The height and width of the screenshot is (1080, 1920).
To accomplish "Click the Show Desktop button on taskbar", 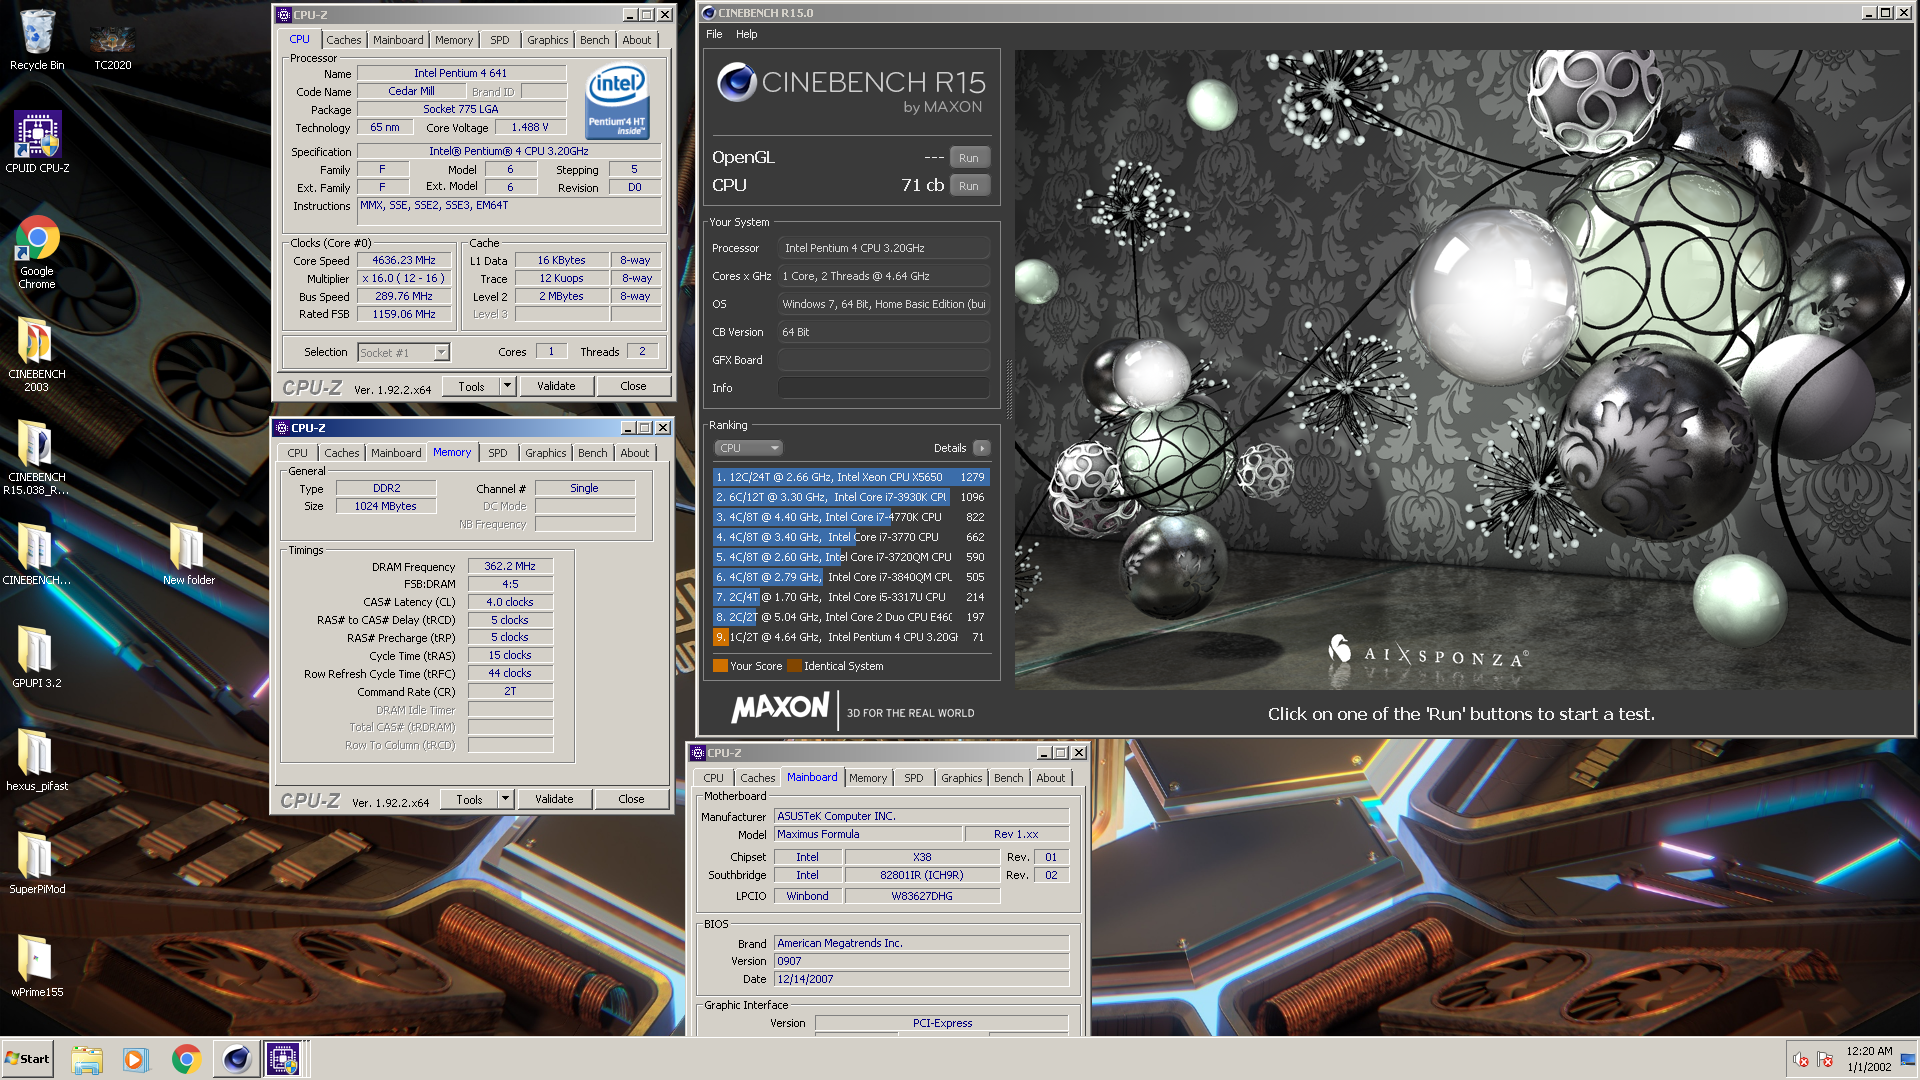I will (x=1910, y=1059).
